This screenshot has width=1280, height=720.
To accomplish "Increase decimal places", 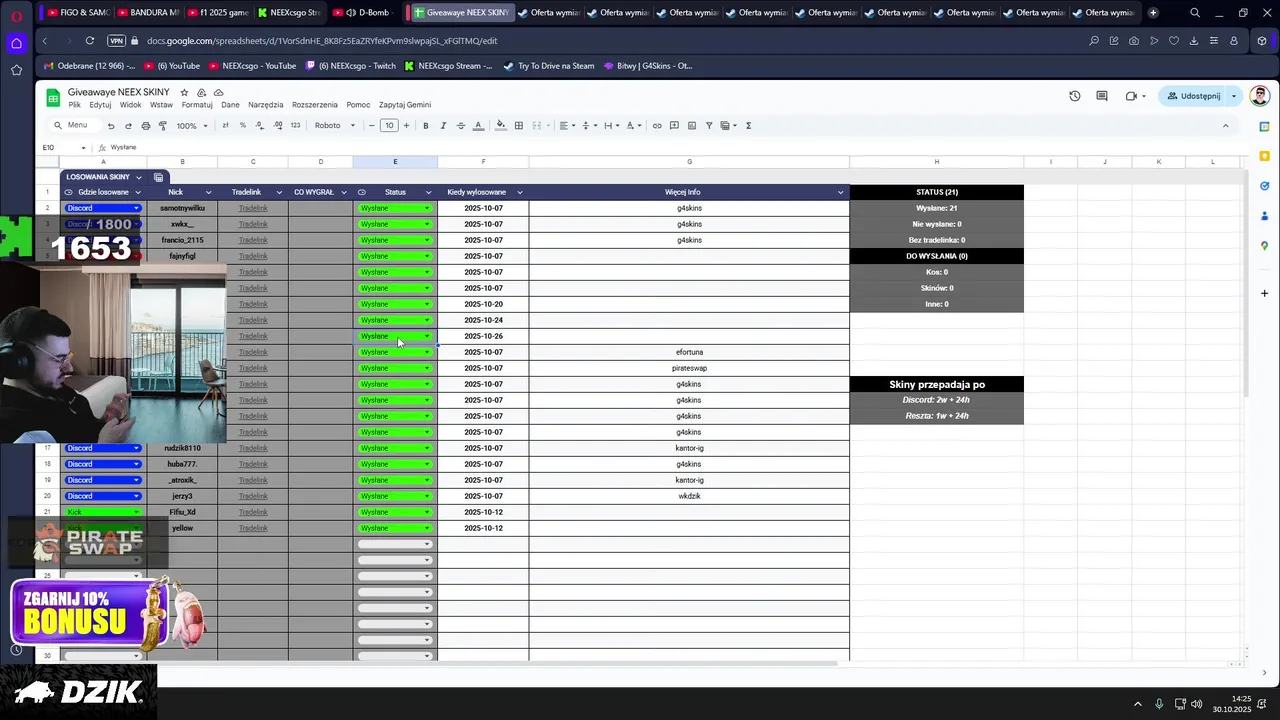I will point(277,126).
